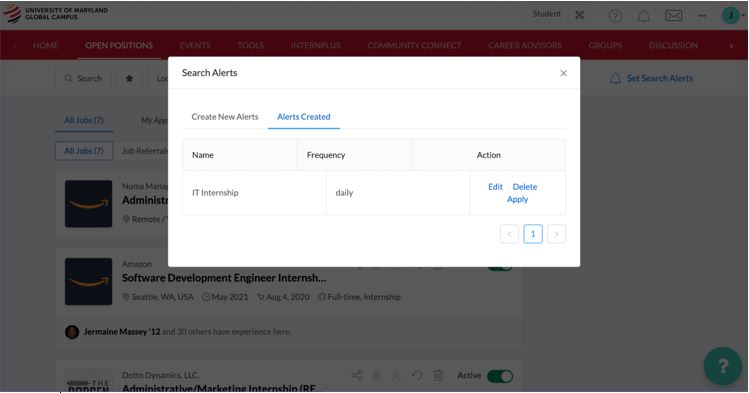Viewport: 749px width, 393px height.
Task: Click the star favorites filter button
Action: [129, 78]
